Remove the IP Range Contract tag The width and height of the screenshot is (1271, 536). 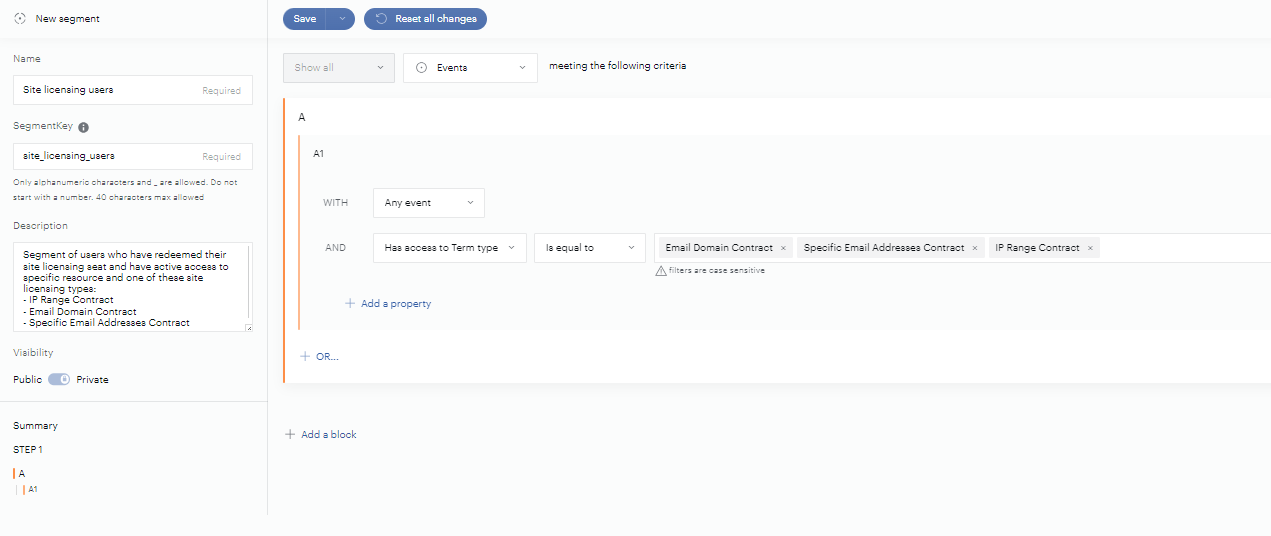coord(1090,248)
